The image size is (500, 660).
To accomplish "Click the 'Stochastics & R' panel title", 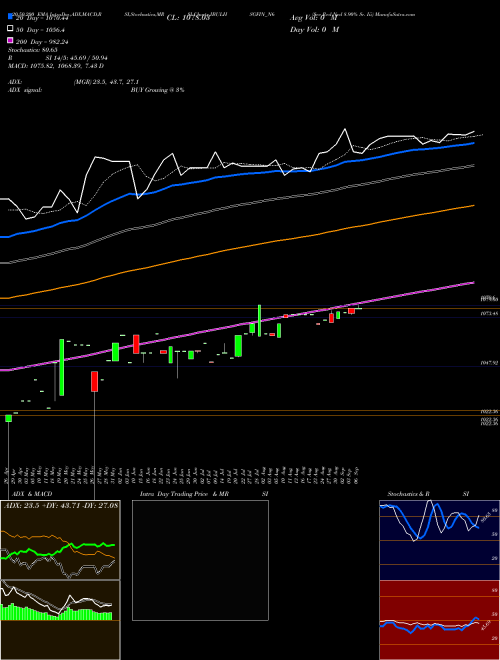I will (408, 494).
